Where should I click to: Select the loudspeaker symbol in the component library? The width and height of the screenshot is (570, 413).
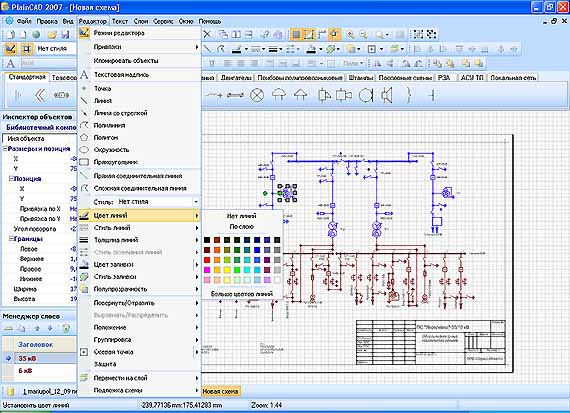pos(387,95)
